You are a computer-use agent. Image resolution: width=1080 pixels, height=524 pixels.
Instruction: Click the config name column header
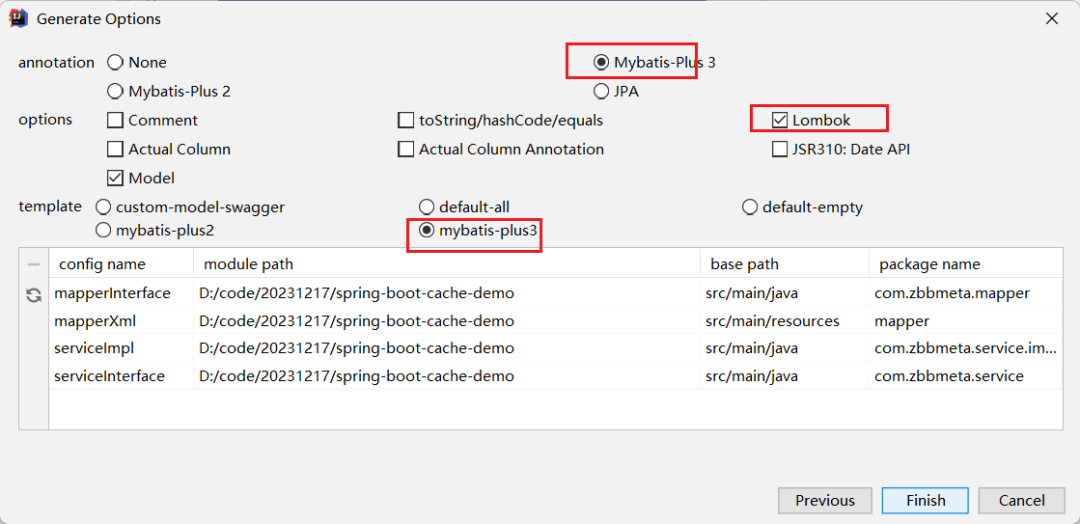[121, 264]
